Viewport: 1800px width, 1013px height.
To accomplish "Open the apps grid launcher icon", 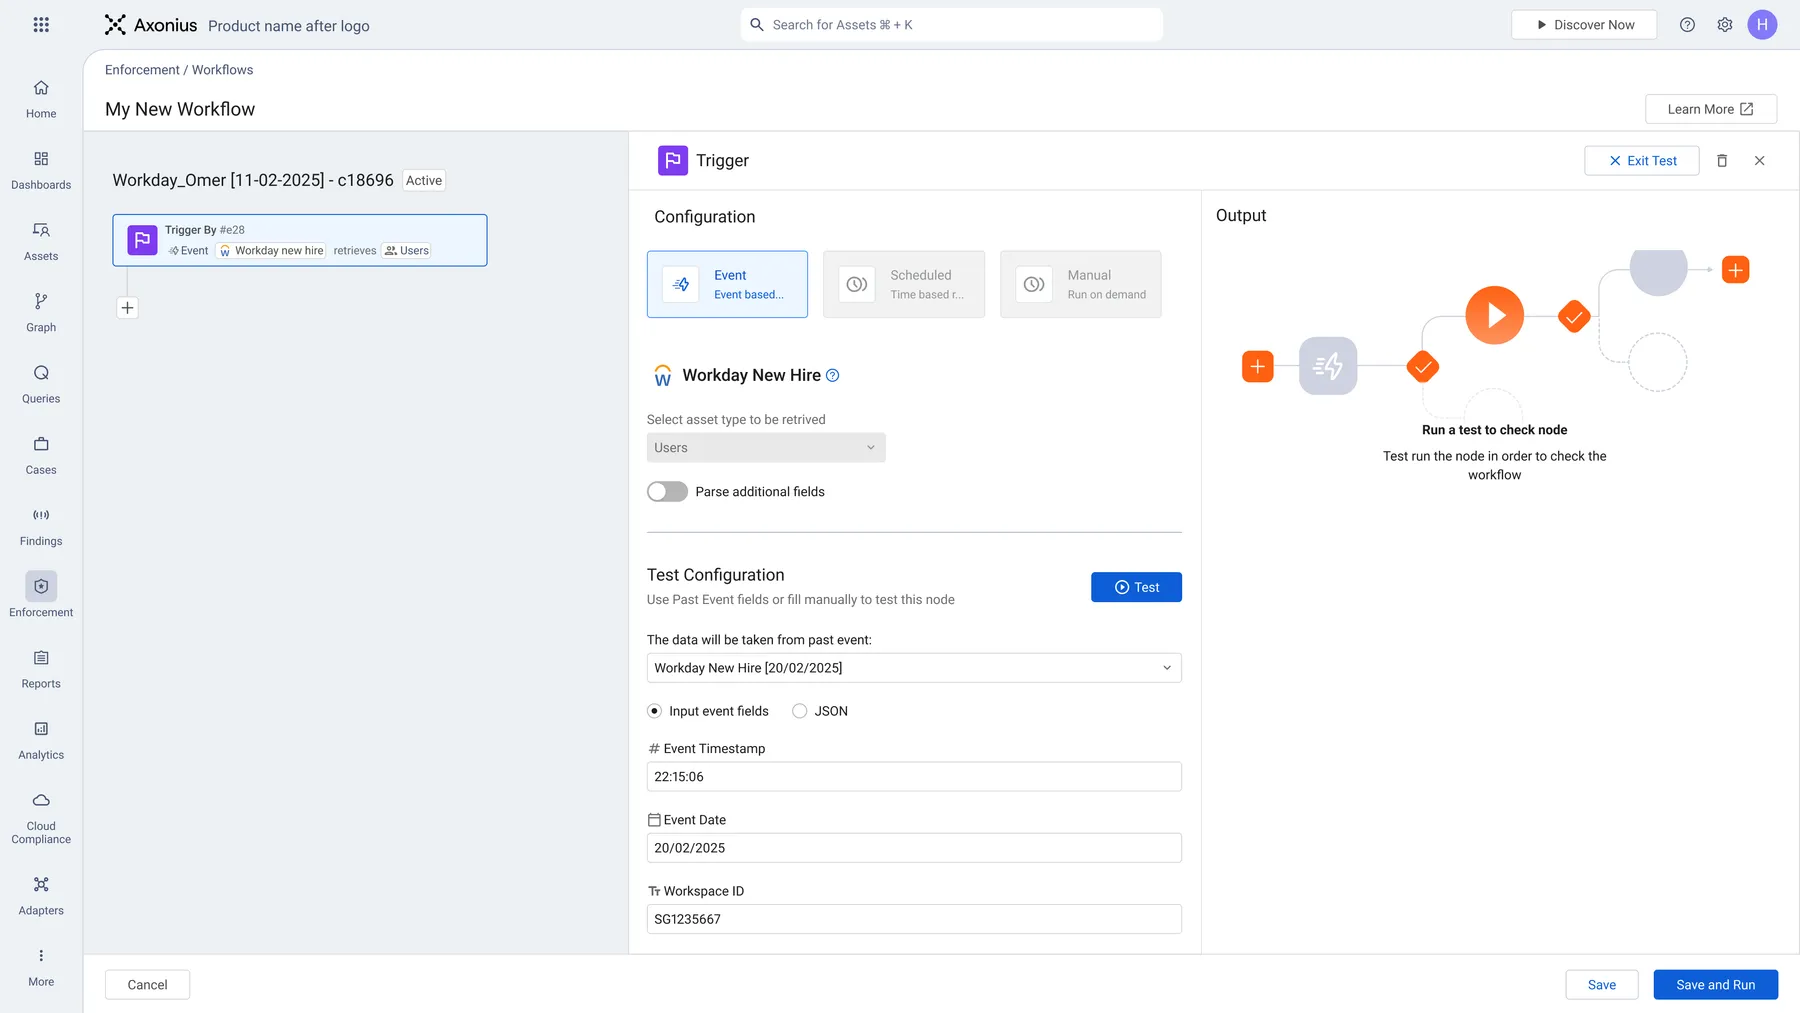I will pos(41,25).
